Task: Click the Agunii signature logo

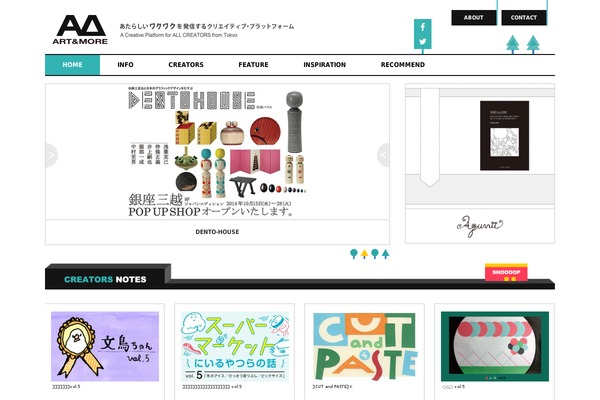Action: click(x=480, y=226)
